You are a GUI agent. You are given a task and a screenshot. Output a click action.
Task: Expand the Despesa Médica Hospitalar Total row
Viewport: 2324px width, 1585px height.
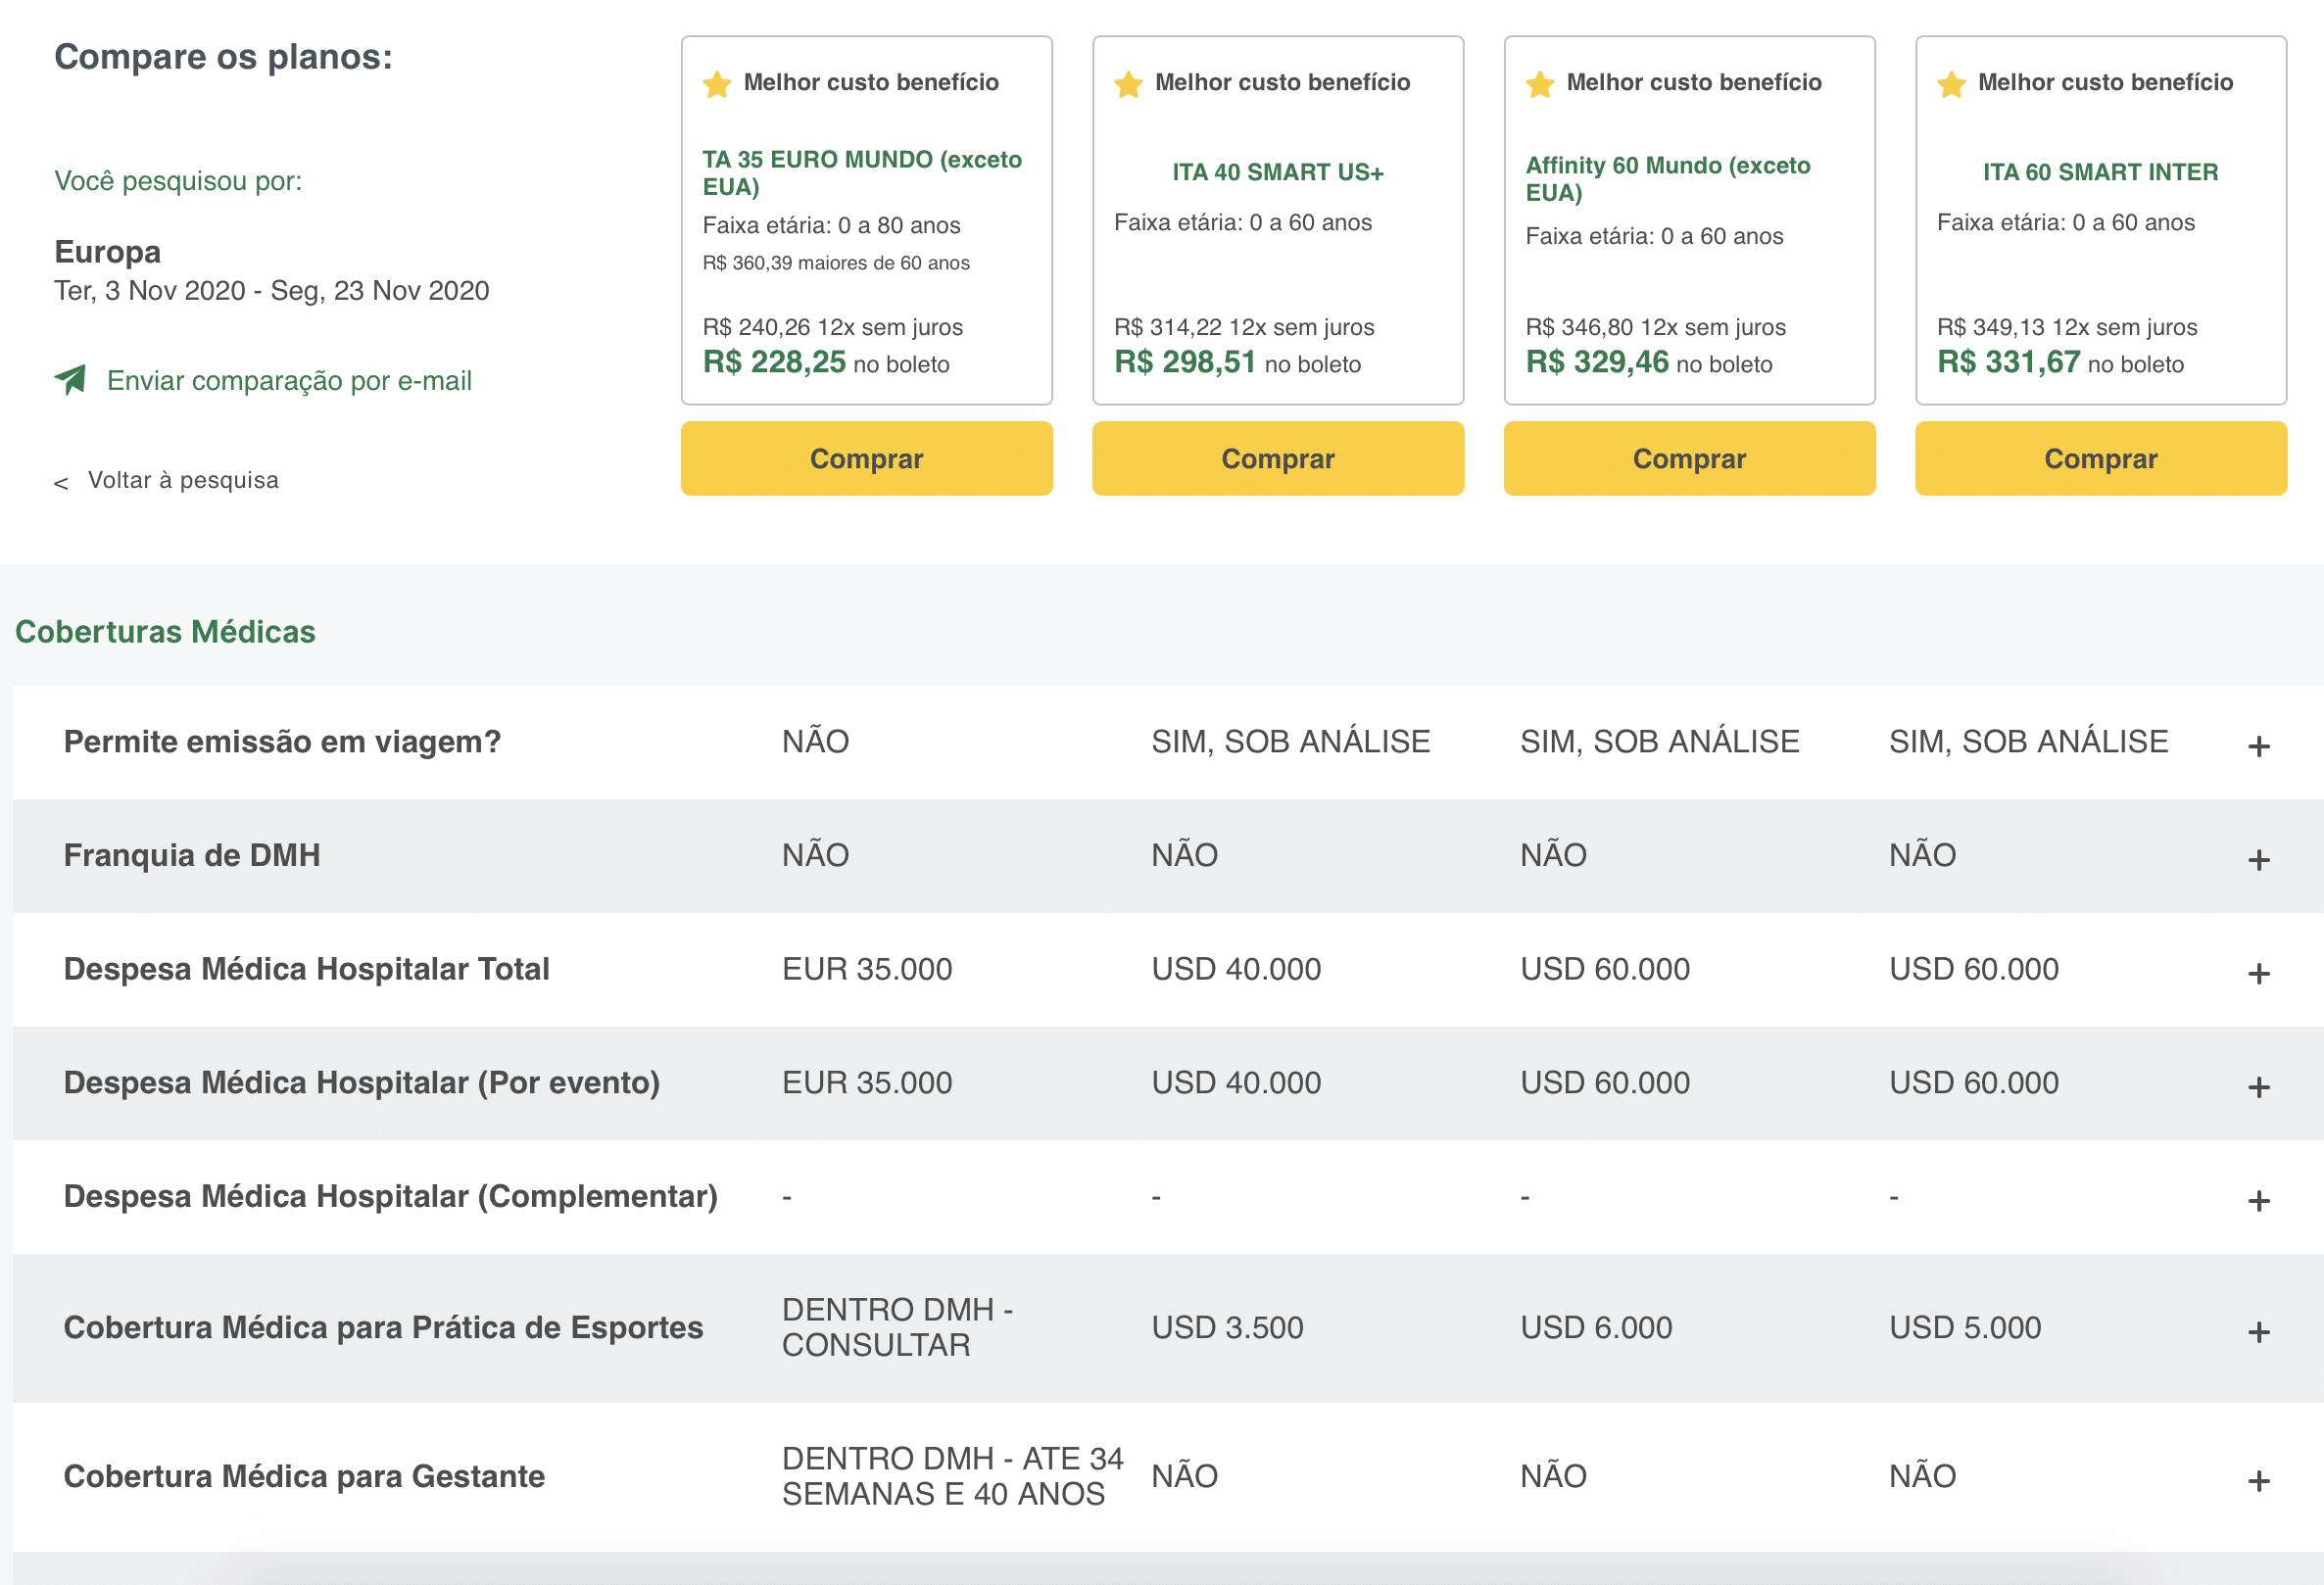point(2259,973)
